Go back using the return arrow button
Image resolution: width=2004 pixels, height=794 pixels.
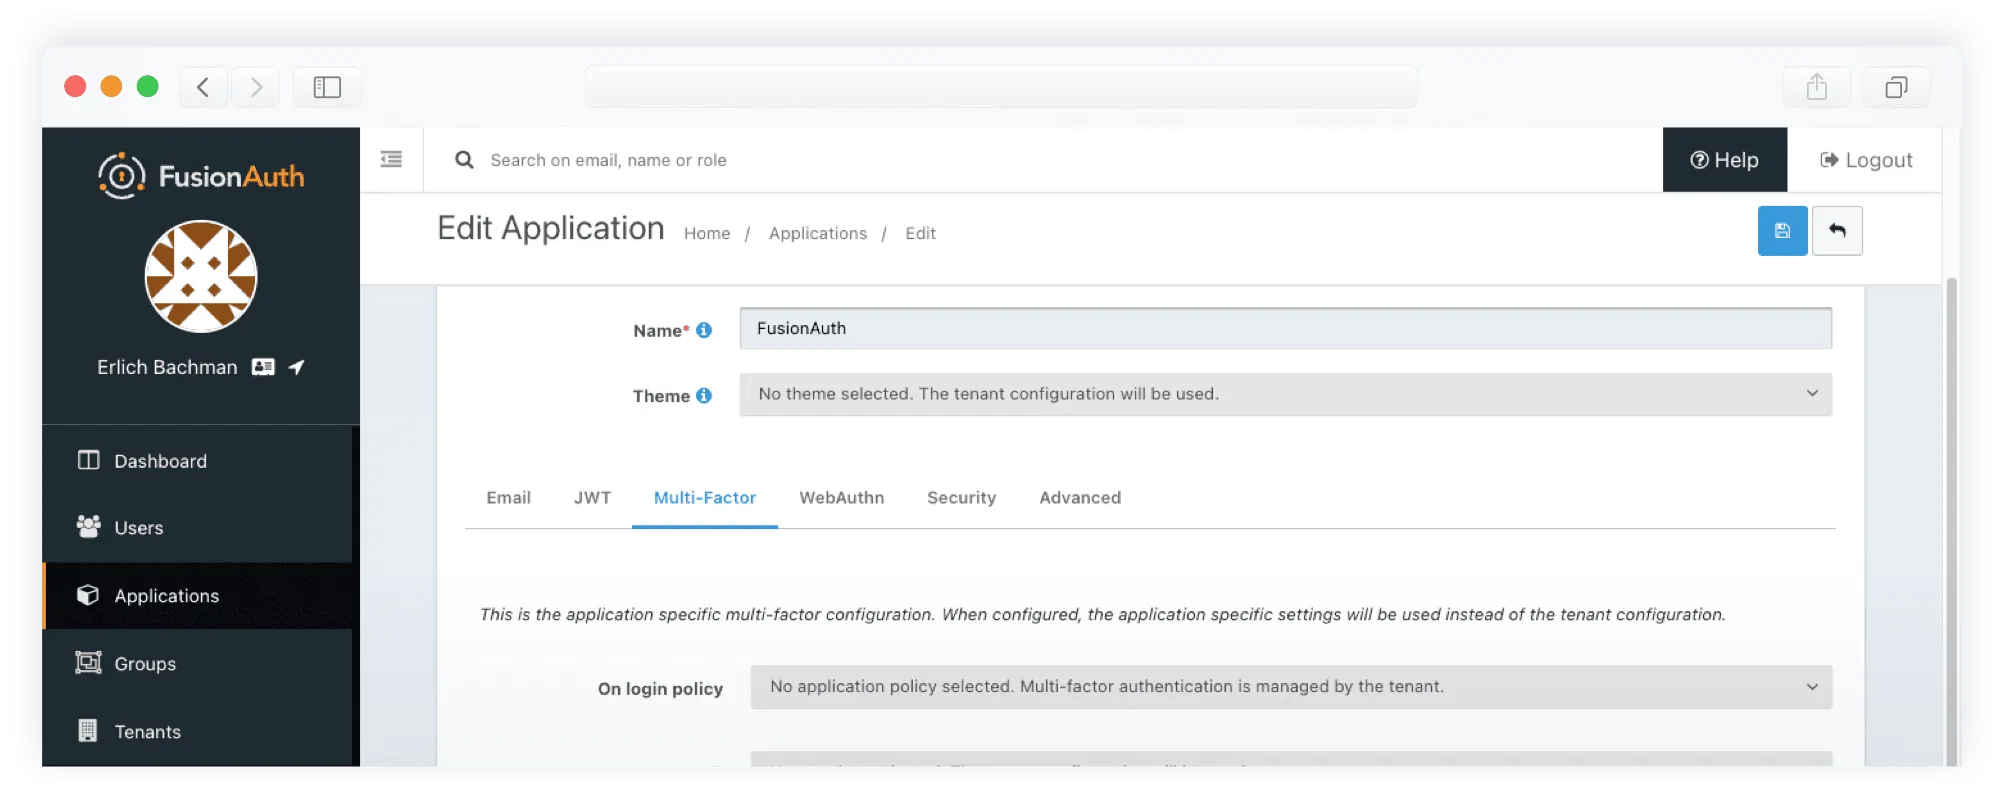(x=1837, y=231)
